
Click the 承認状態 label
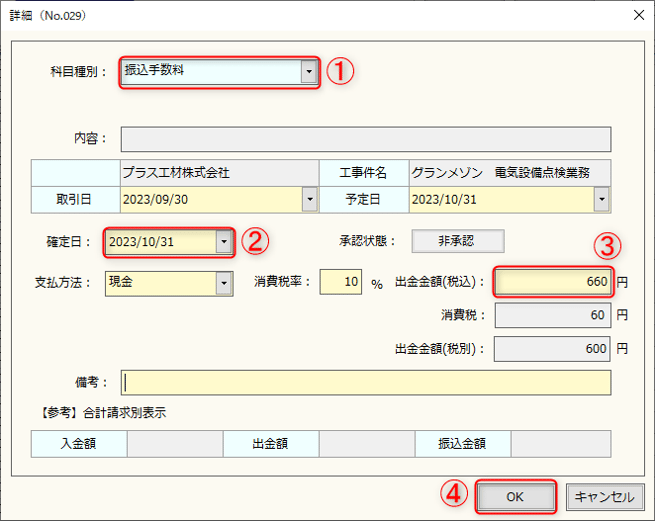pos(366,241)
